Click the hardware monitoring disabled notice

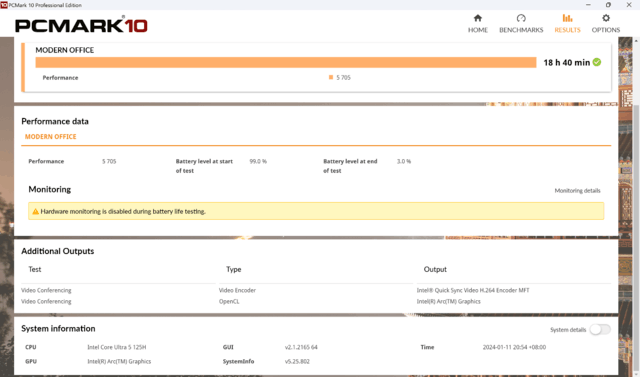click(316, 211)
